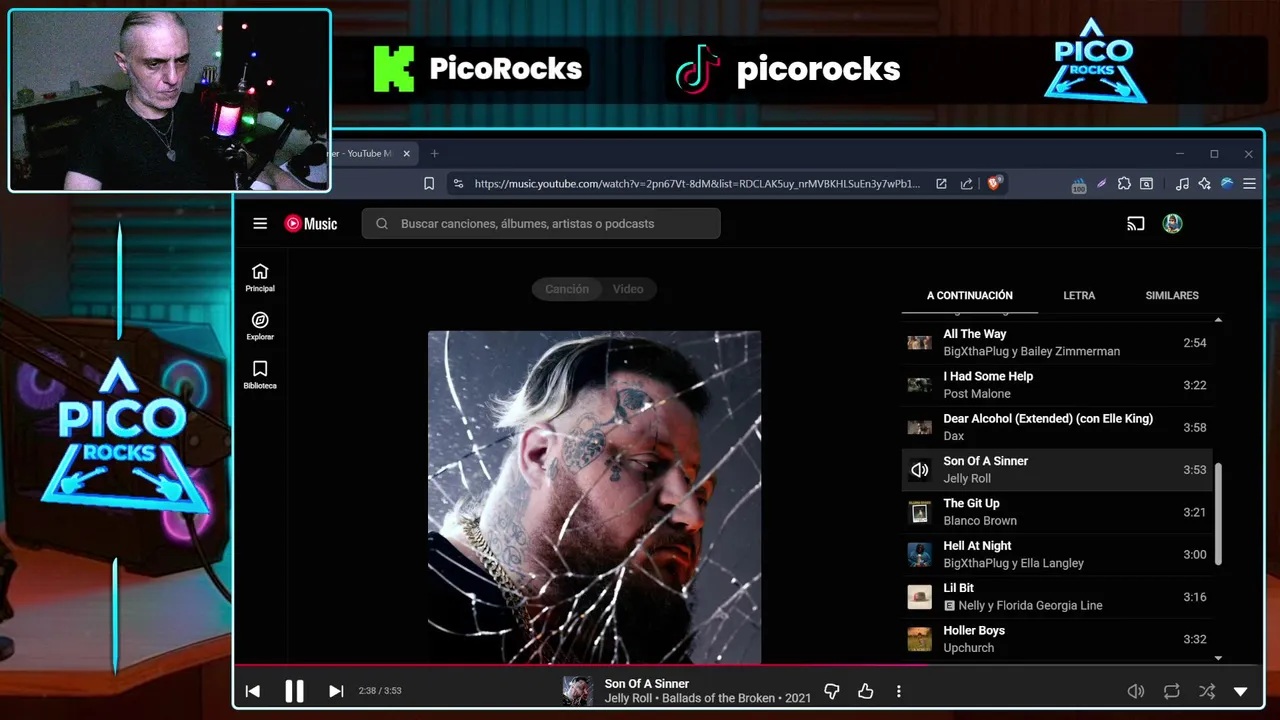
Task: Click the player bar album thumbnail
Action: click(578, 691)
